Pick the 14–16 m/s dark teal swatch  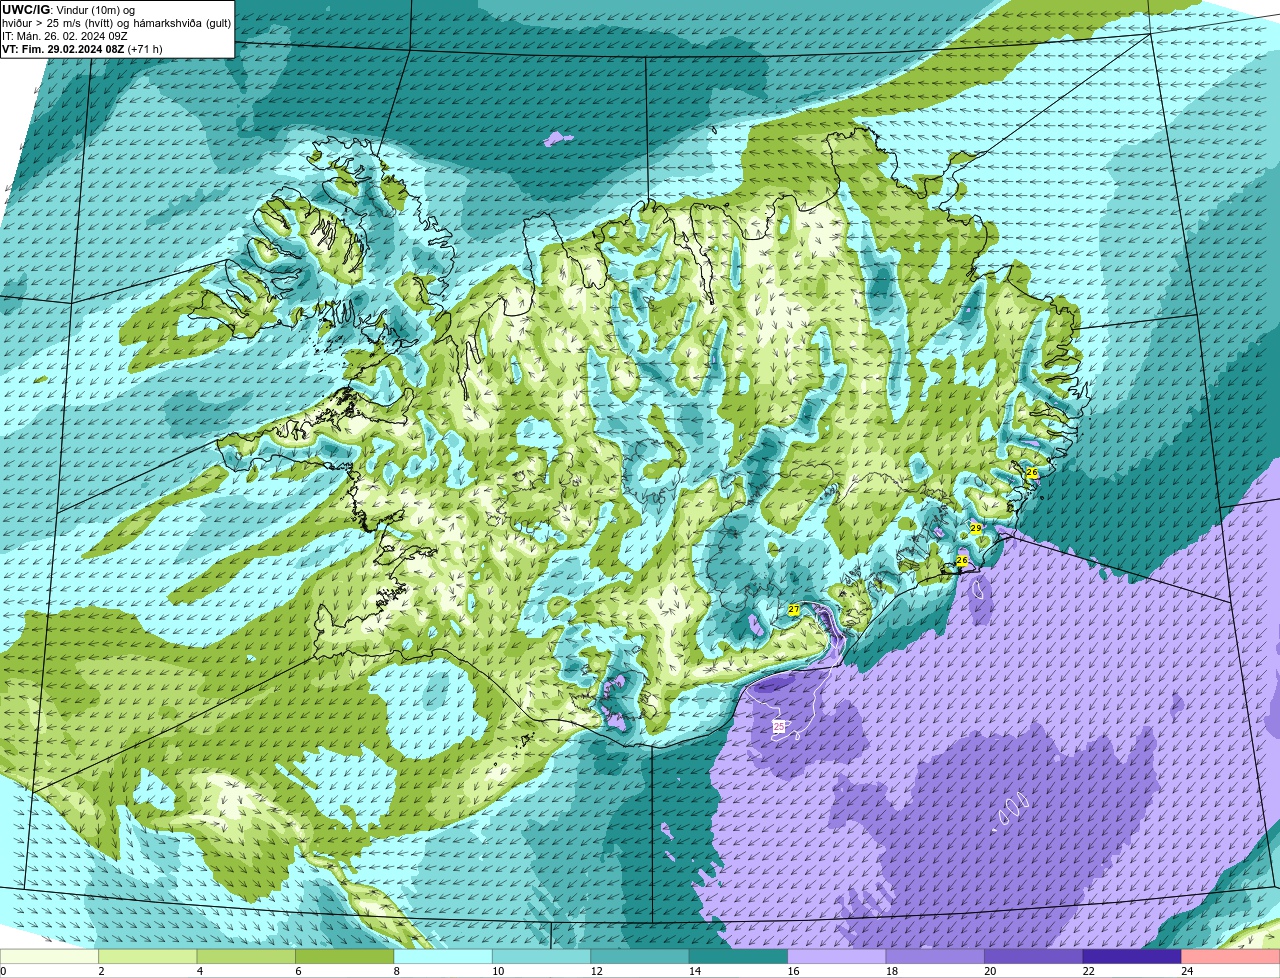(x=739, y=957)
